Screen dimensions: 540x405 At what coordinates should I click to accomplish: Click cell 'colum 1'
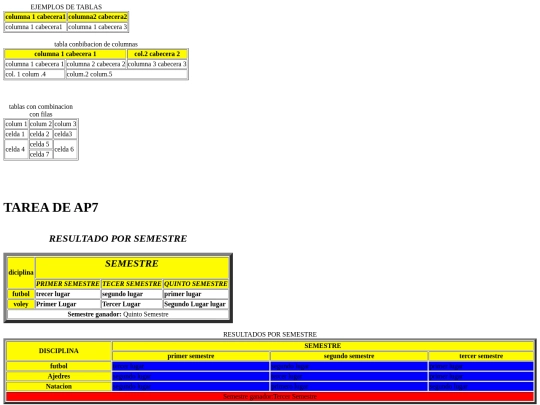(16, 124)
